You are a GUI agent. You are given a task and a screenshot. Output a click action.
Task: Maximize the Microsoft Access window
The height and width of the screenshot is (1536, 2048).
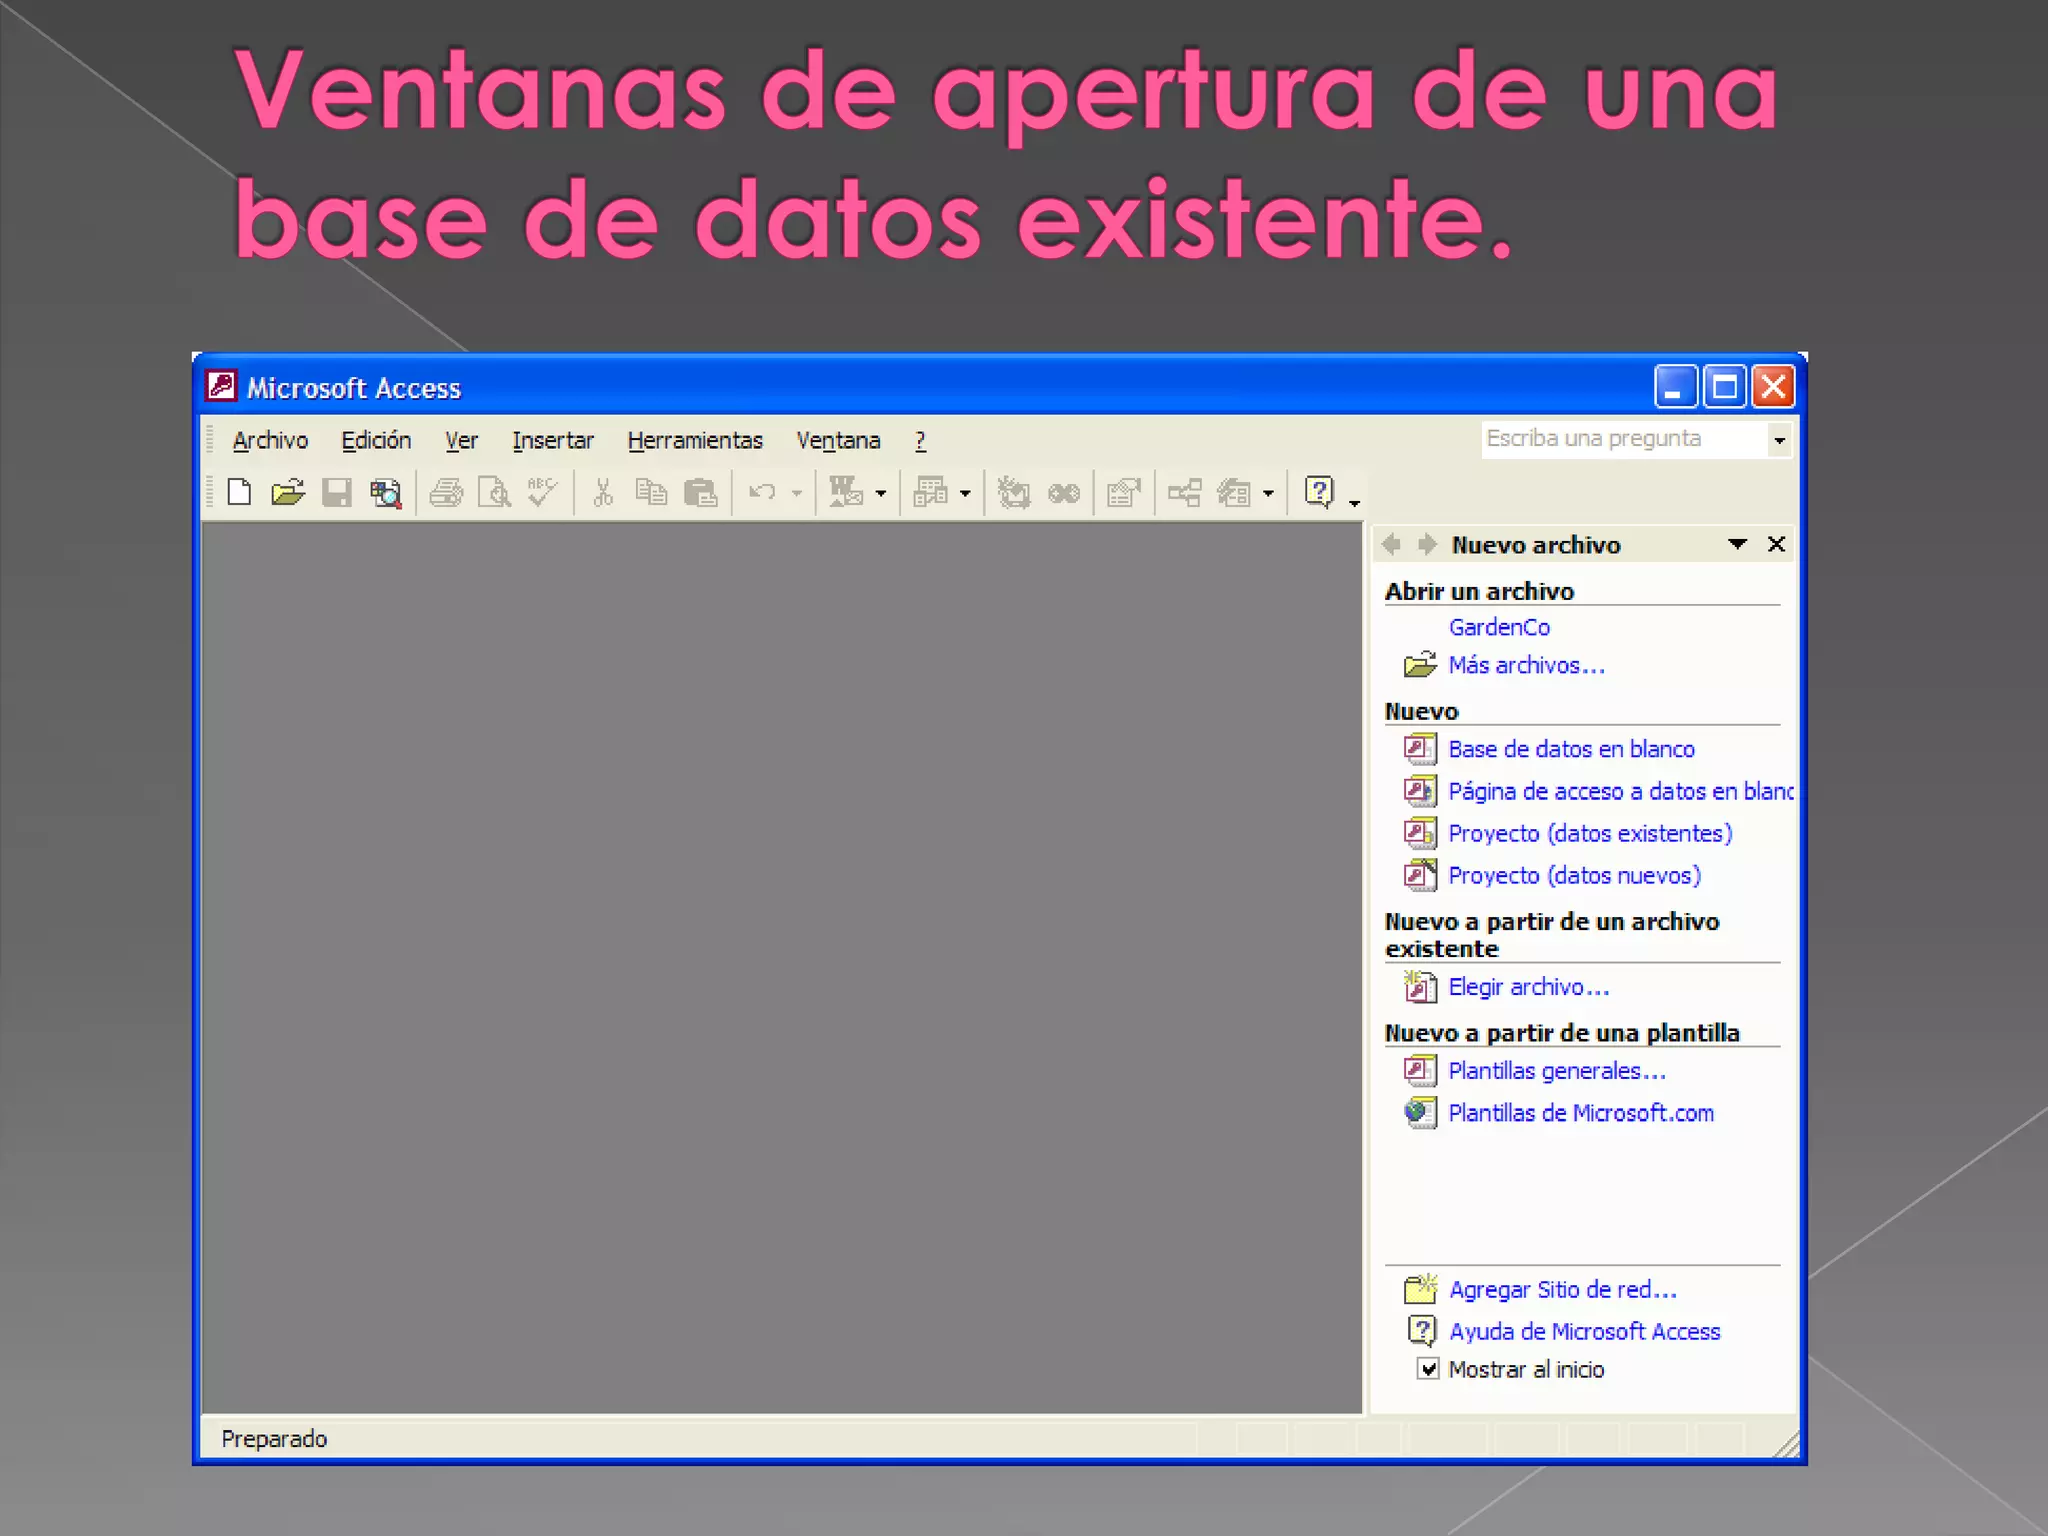coord(1725,387)
